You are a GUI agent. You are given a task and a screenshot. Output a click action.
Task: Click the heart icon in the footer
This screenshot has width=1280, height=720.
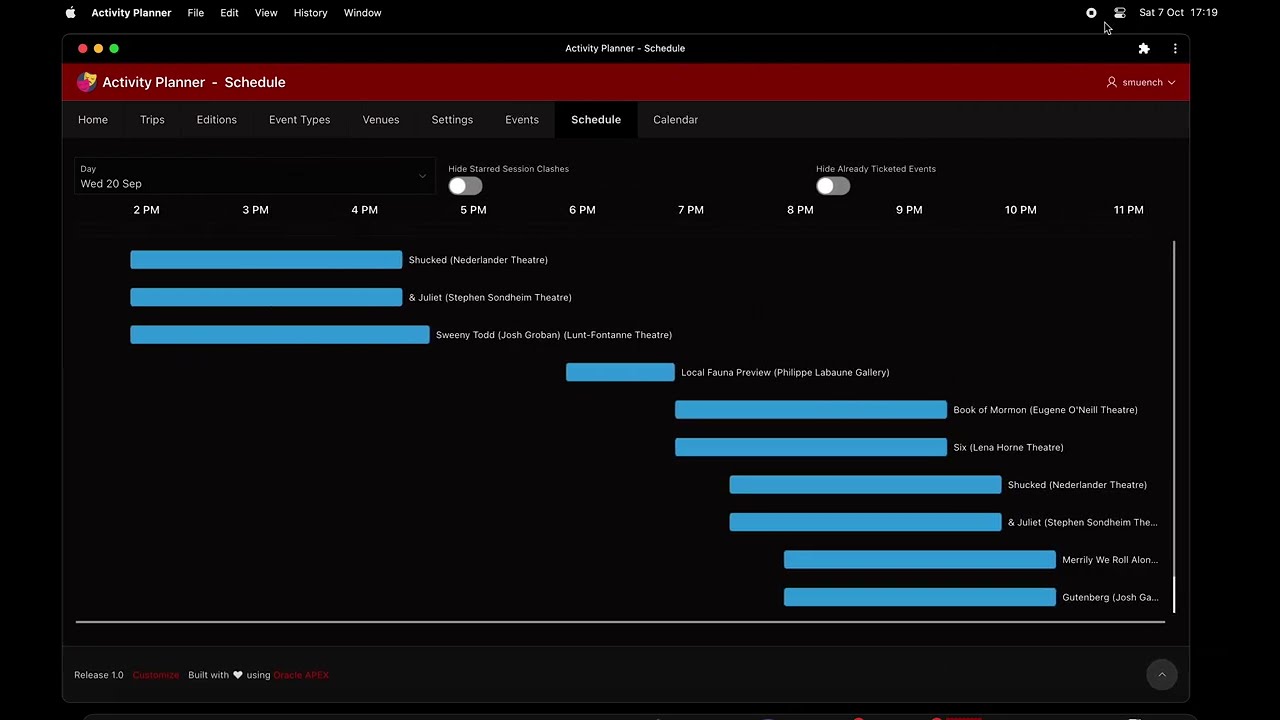click(x=238, y=675)
